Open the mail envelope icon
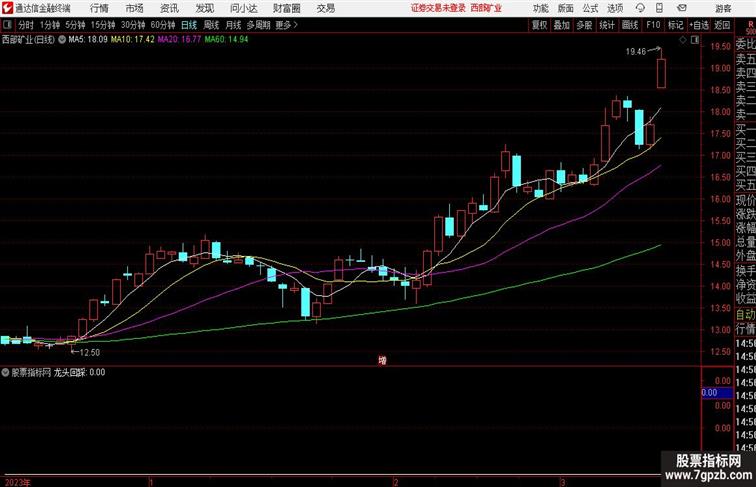Image resolution: width=756 pixels, height=487 pixels. pos(682,8)
